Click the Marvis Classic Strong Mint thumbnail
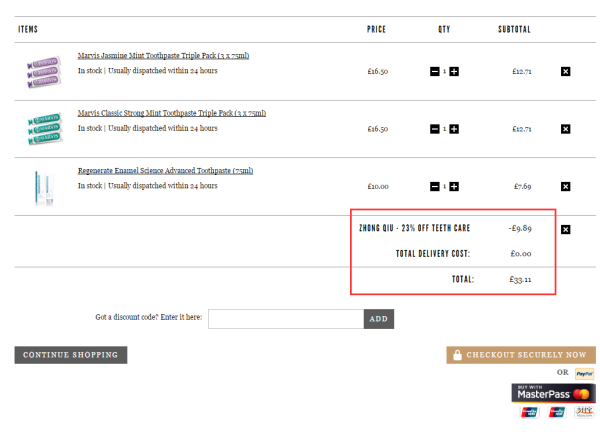 point(44,129)
